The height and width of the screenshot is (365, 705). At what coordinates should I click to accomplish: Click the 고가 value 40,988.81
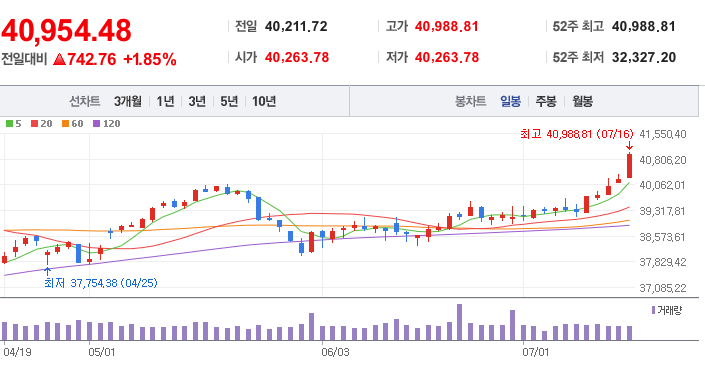[446, 27]
